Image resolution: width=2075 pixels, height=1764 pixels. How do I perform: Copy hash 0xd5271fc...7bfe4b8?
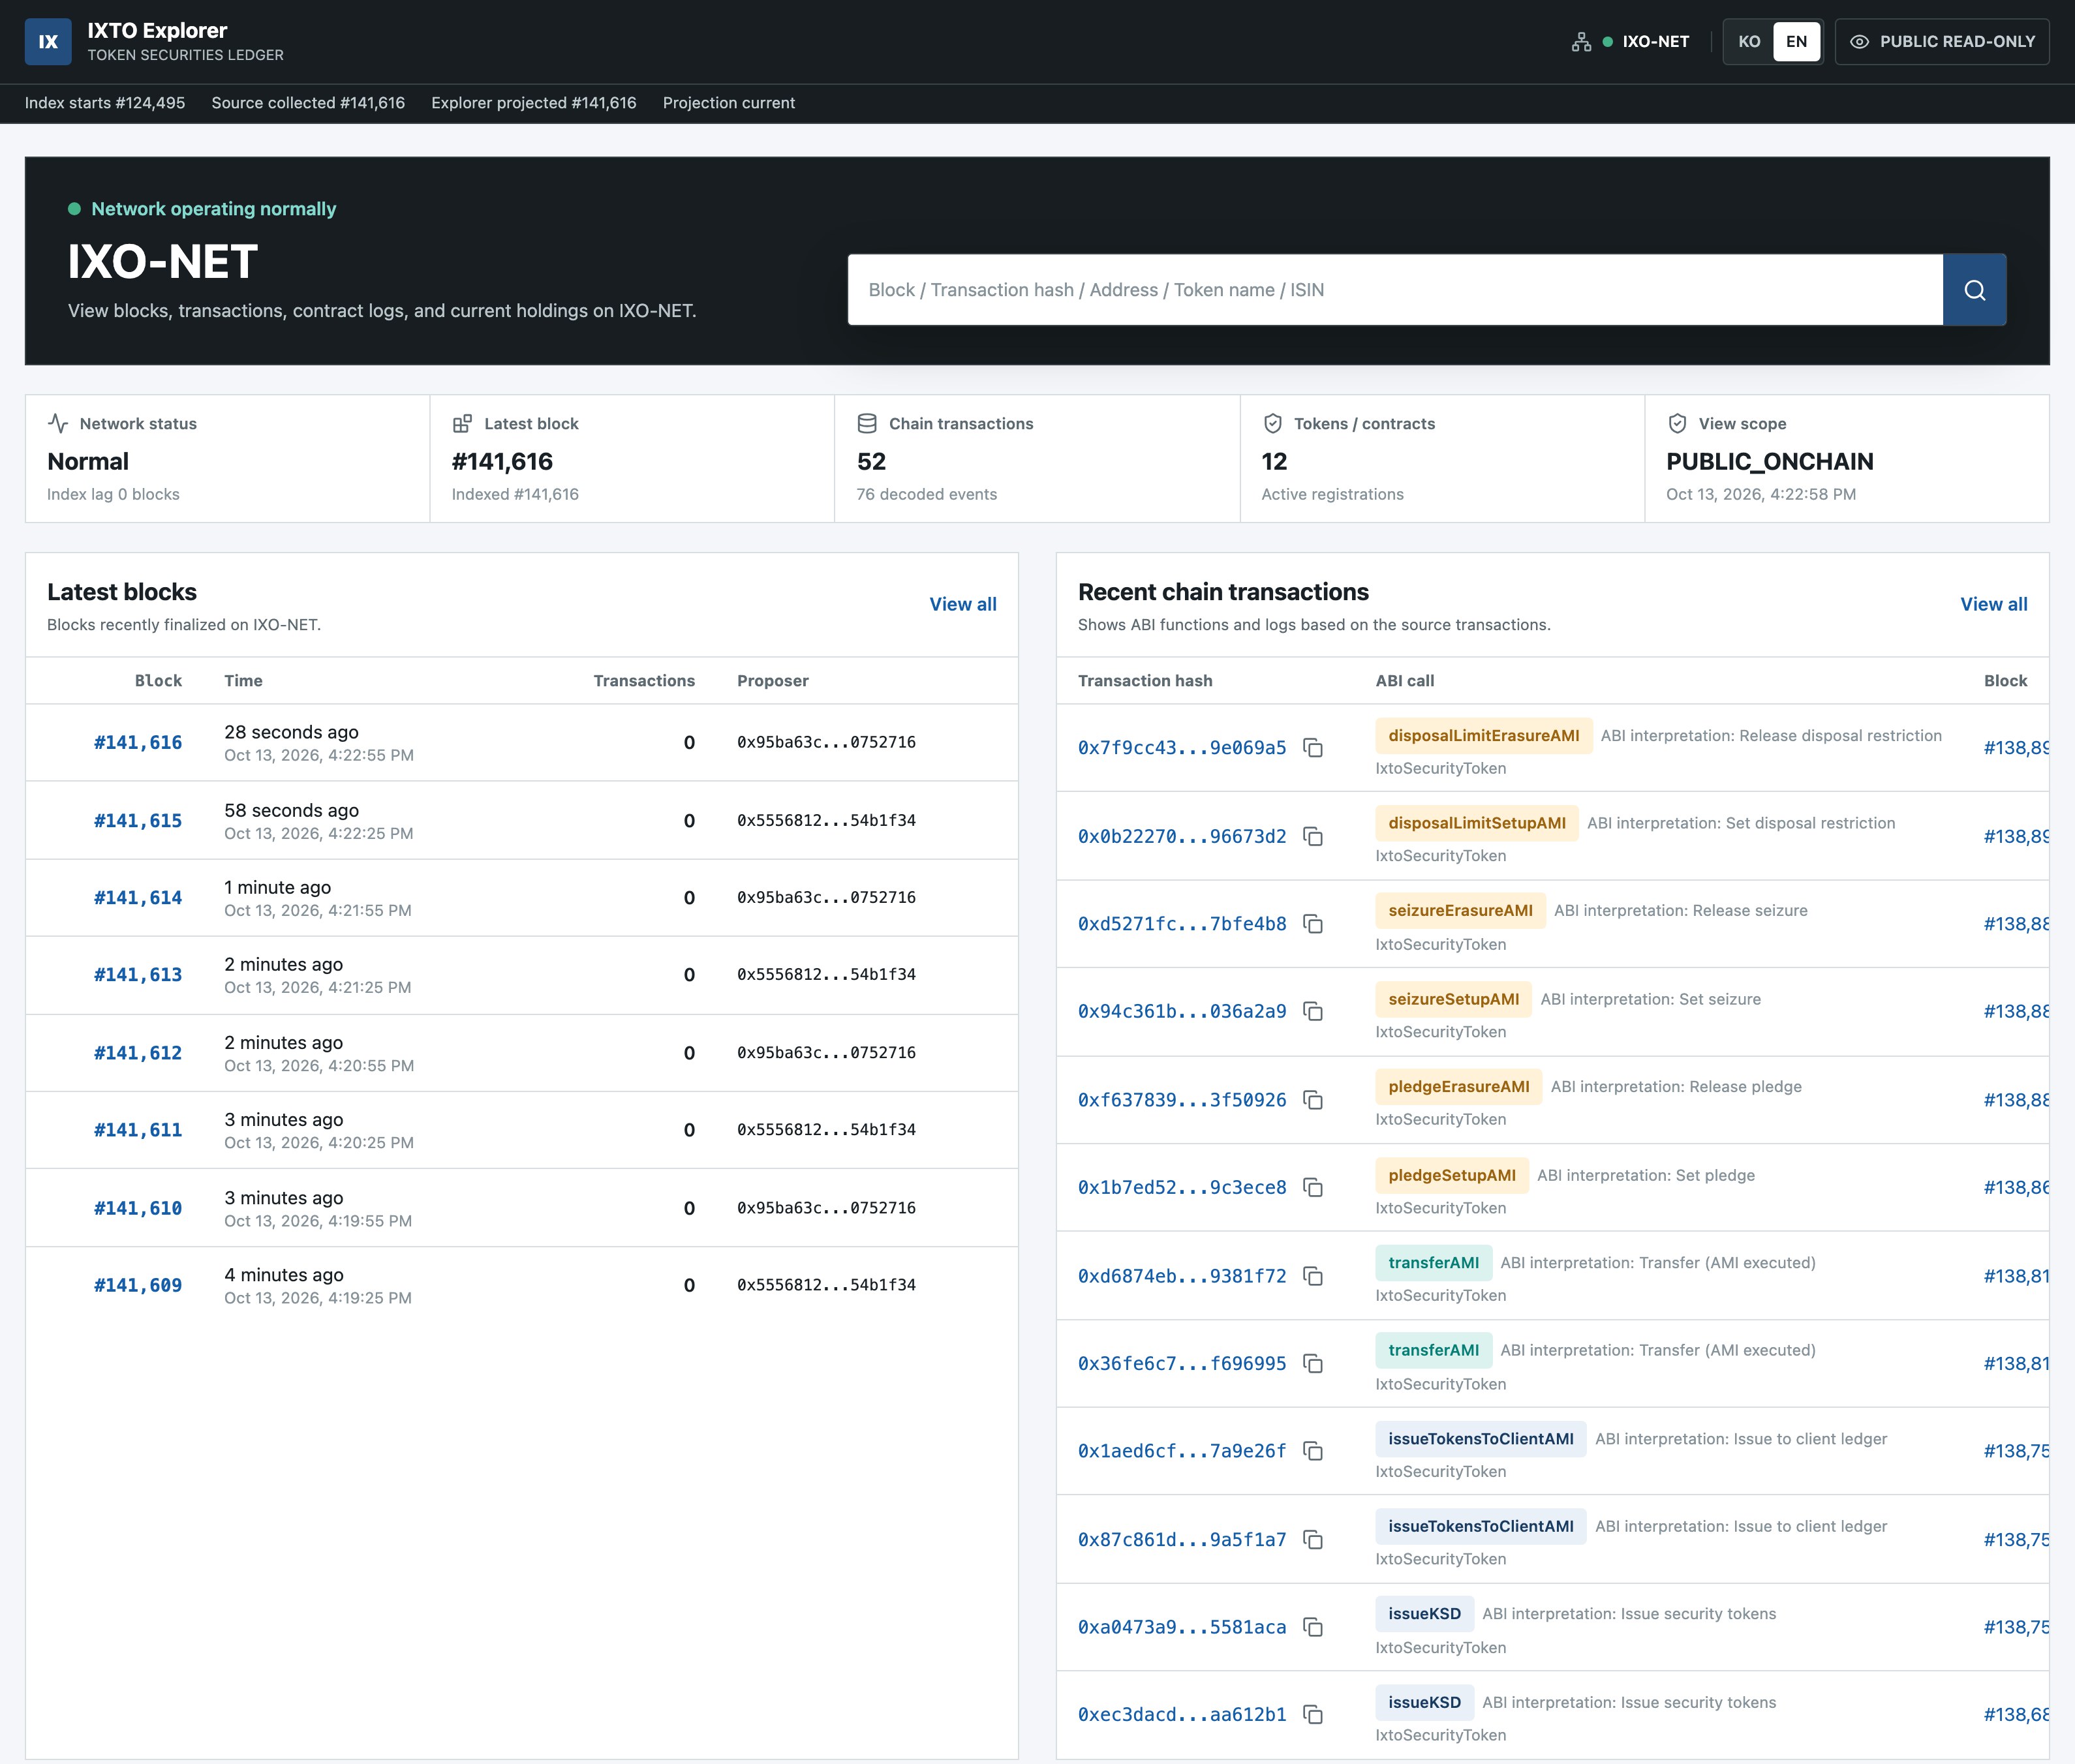tap(1313, 924)
